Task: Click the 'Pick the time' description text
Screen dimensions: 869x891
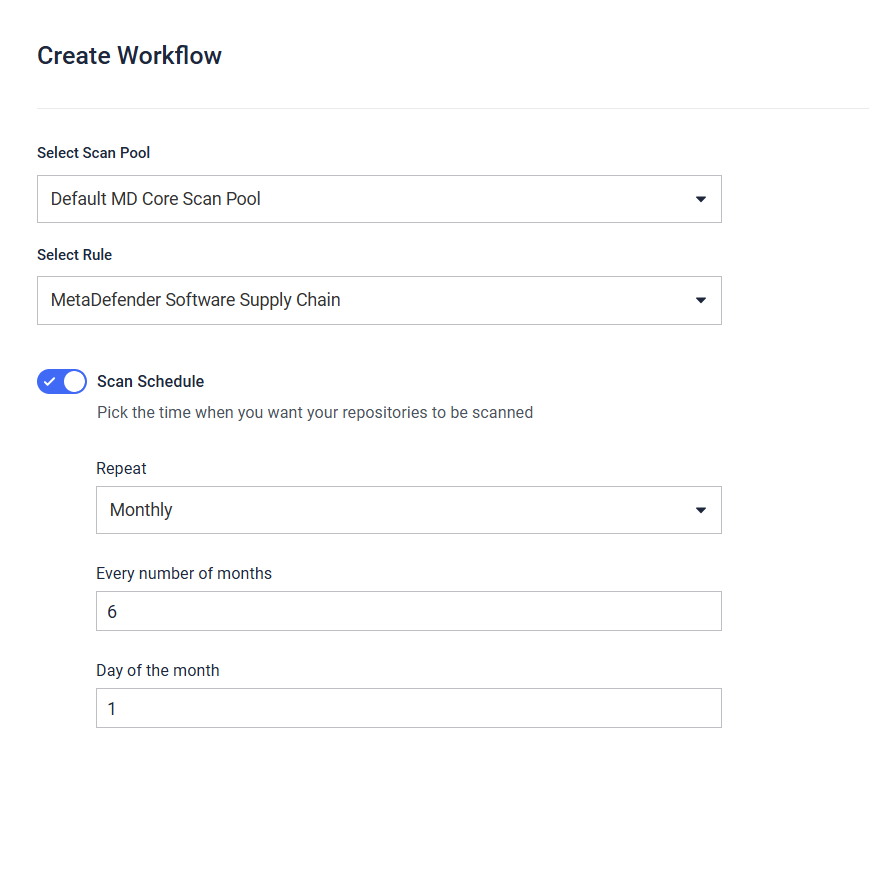Action: 315,413
